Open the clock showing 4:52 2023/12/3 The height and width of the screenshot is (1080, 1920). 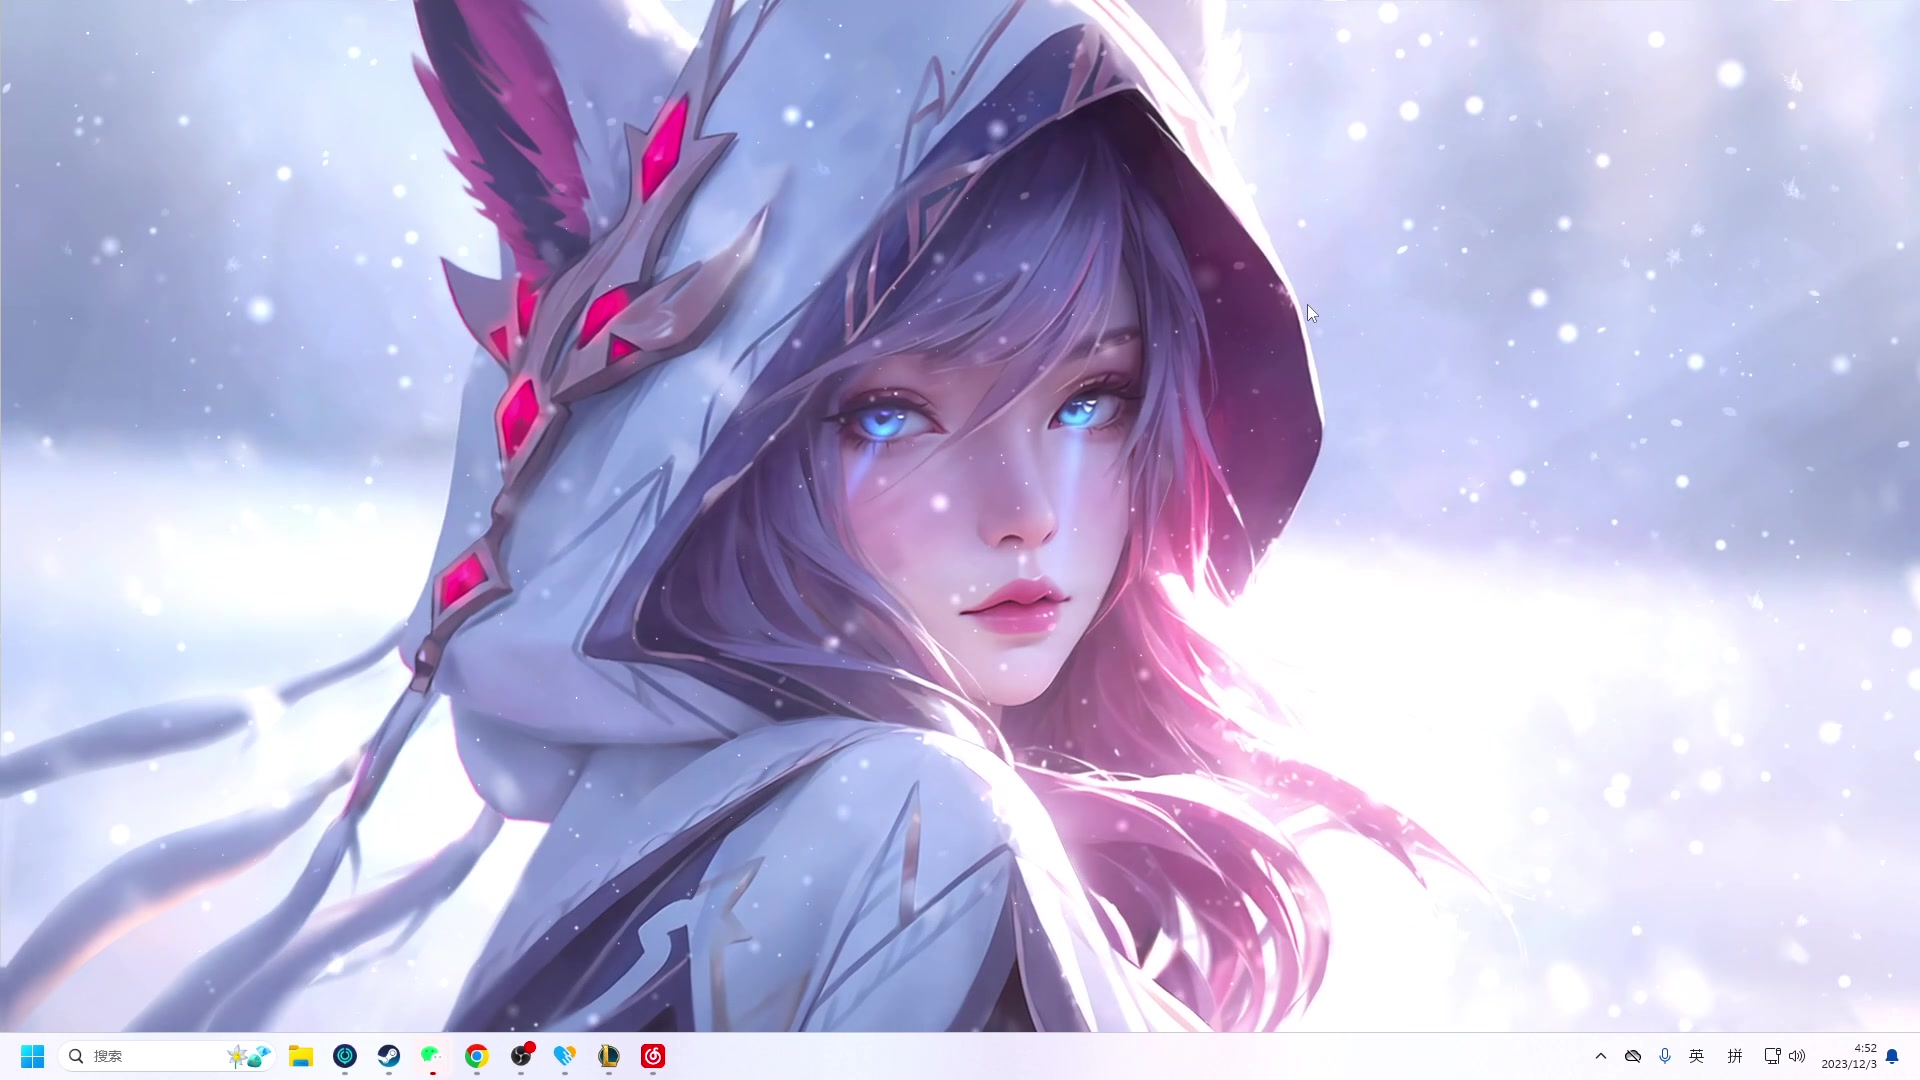coord(1849,1056)
